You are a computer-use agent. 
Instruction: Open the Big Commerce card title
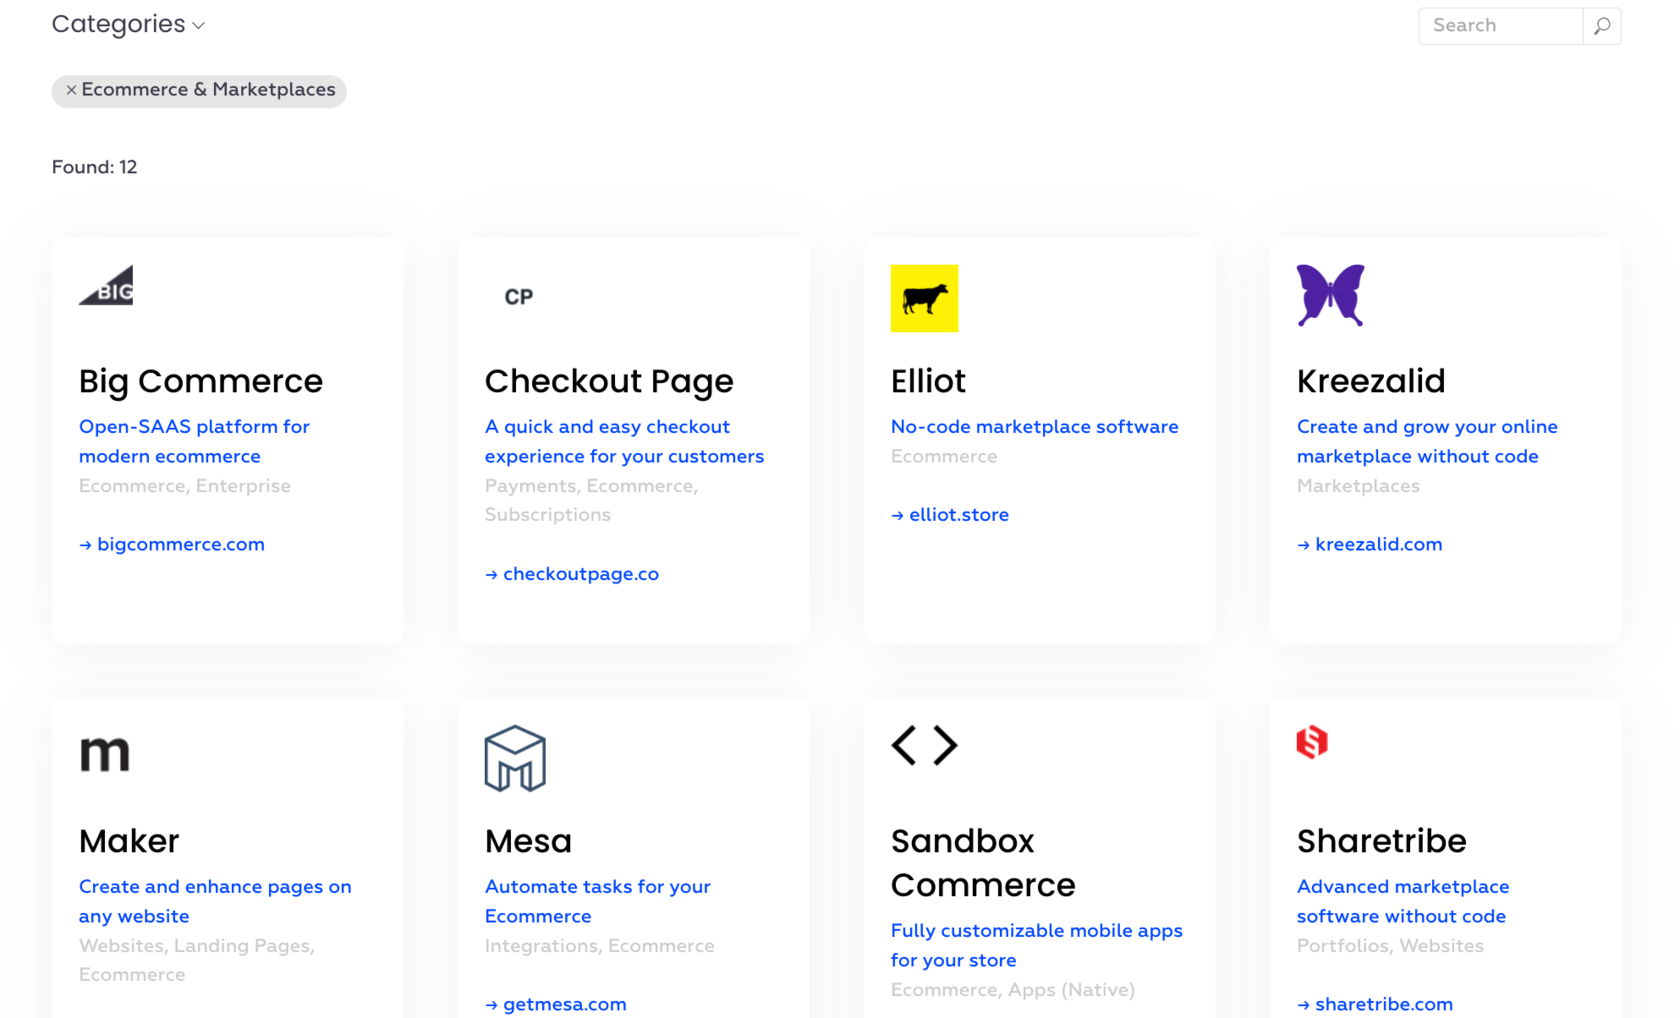coord(201,381)
